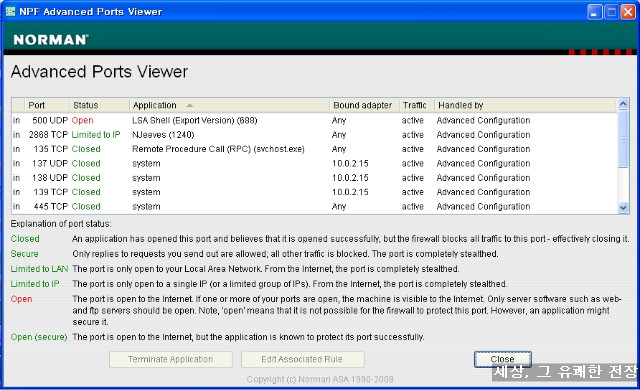The image size is (640, 390).
Task: Click the NPF window title bar icon
Action: [10, 11]
